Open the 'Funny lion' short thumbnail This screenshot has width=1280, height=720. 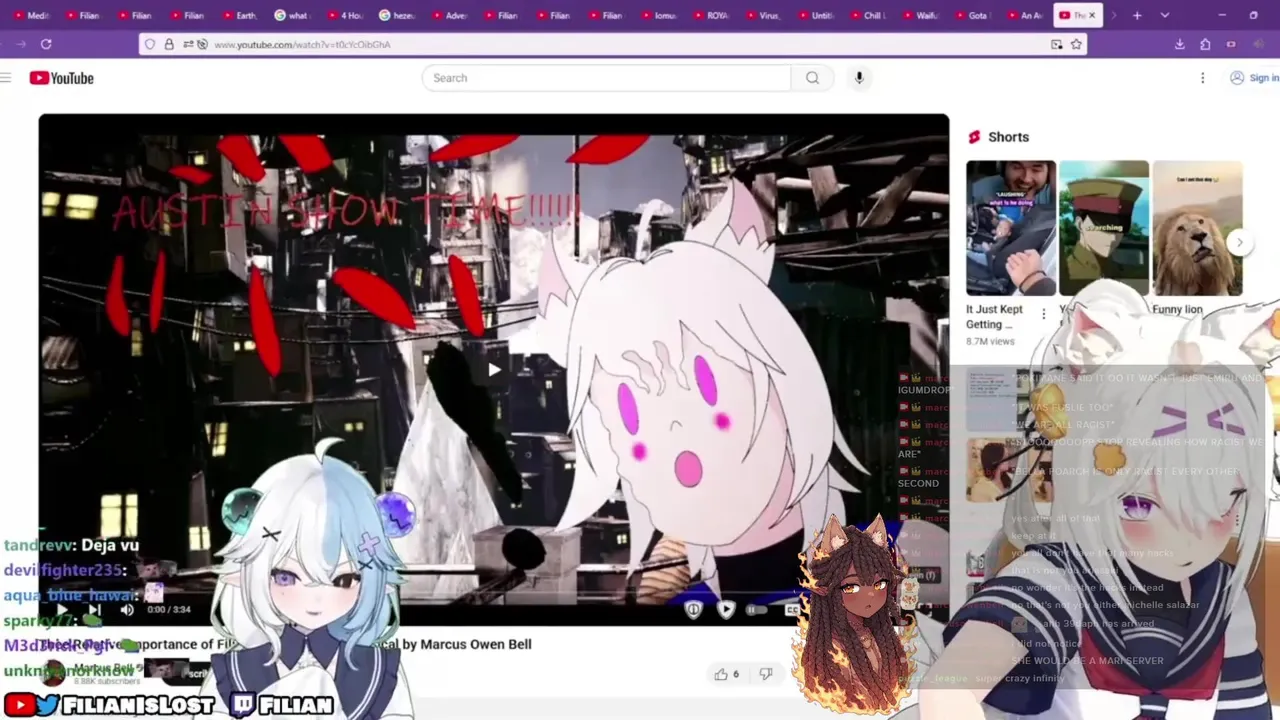tap(1197, 228)
